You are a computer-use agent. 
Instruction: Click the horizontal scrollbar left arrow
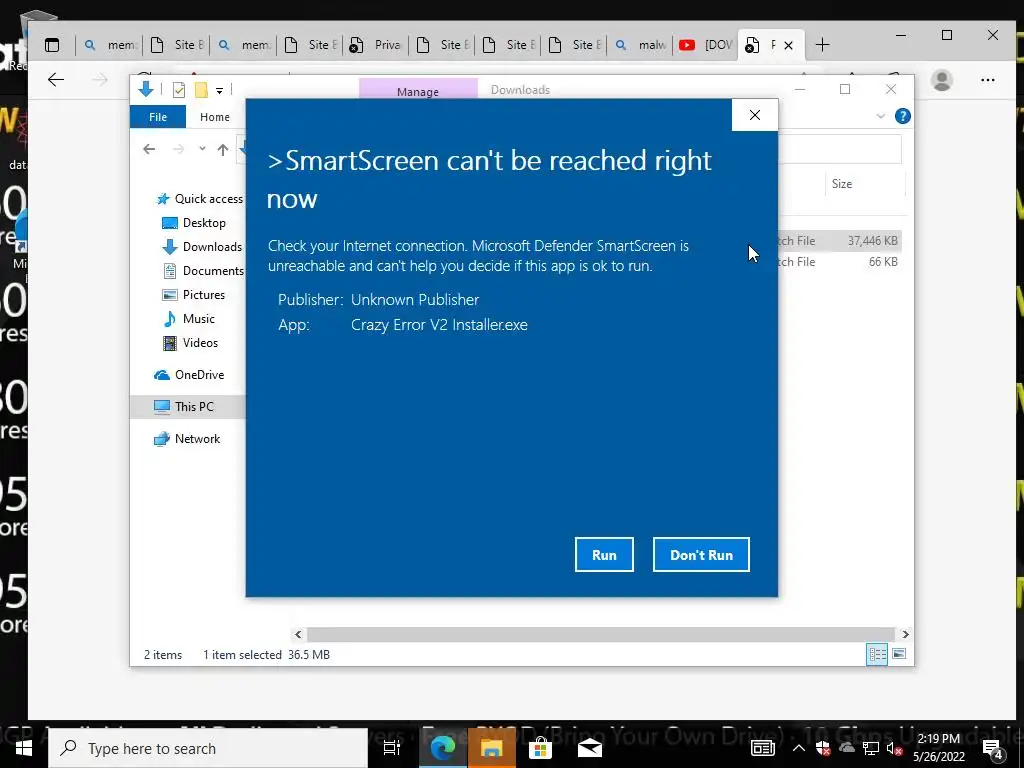pos(298,634)
